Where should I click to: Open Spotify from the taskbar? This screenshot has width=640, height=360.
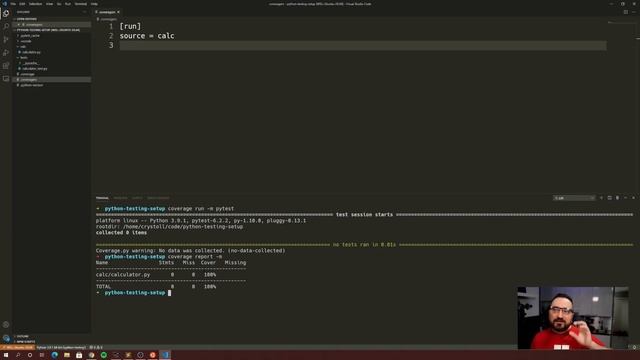click(104, 355)
